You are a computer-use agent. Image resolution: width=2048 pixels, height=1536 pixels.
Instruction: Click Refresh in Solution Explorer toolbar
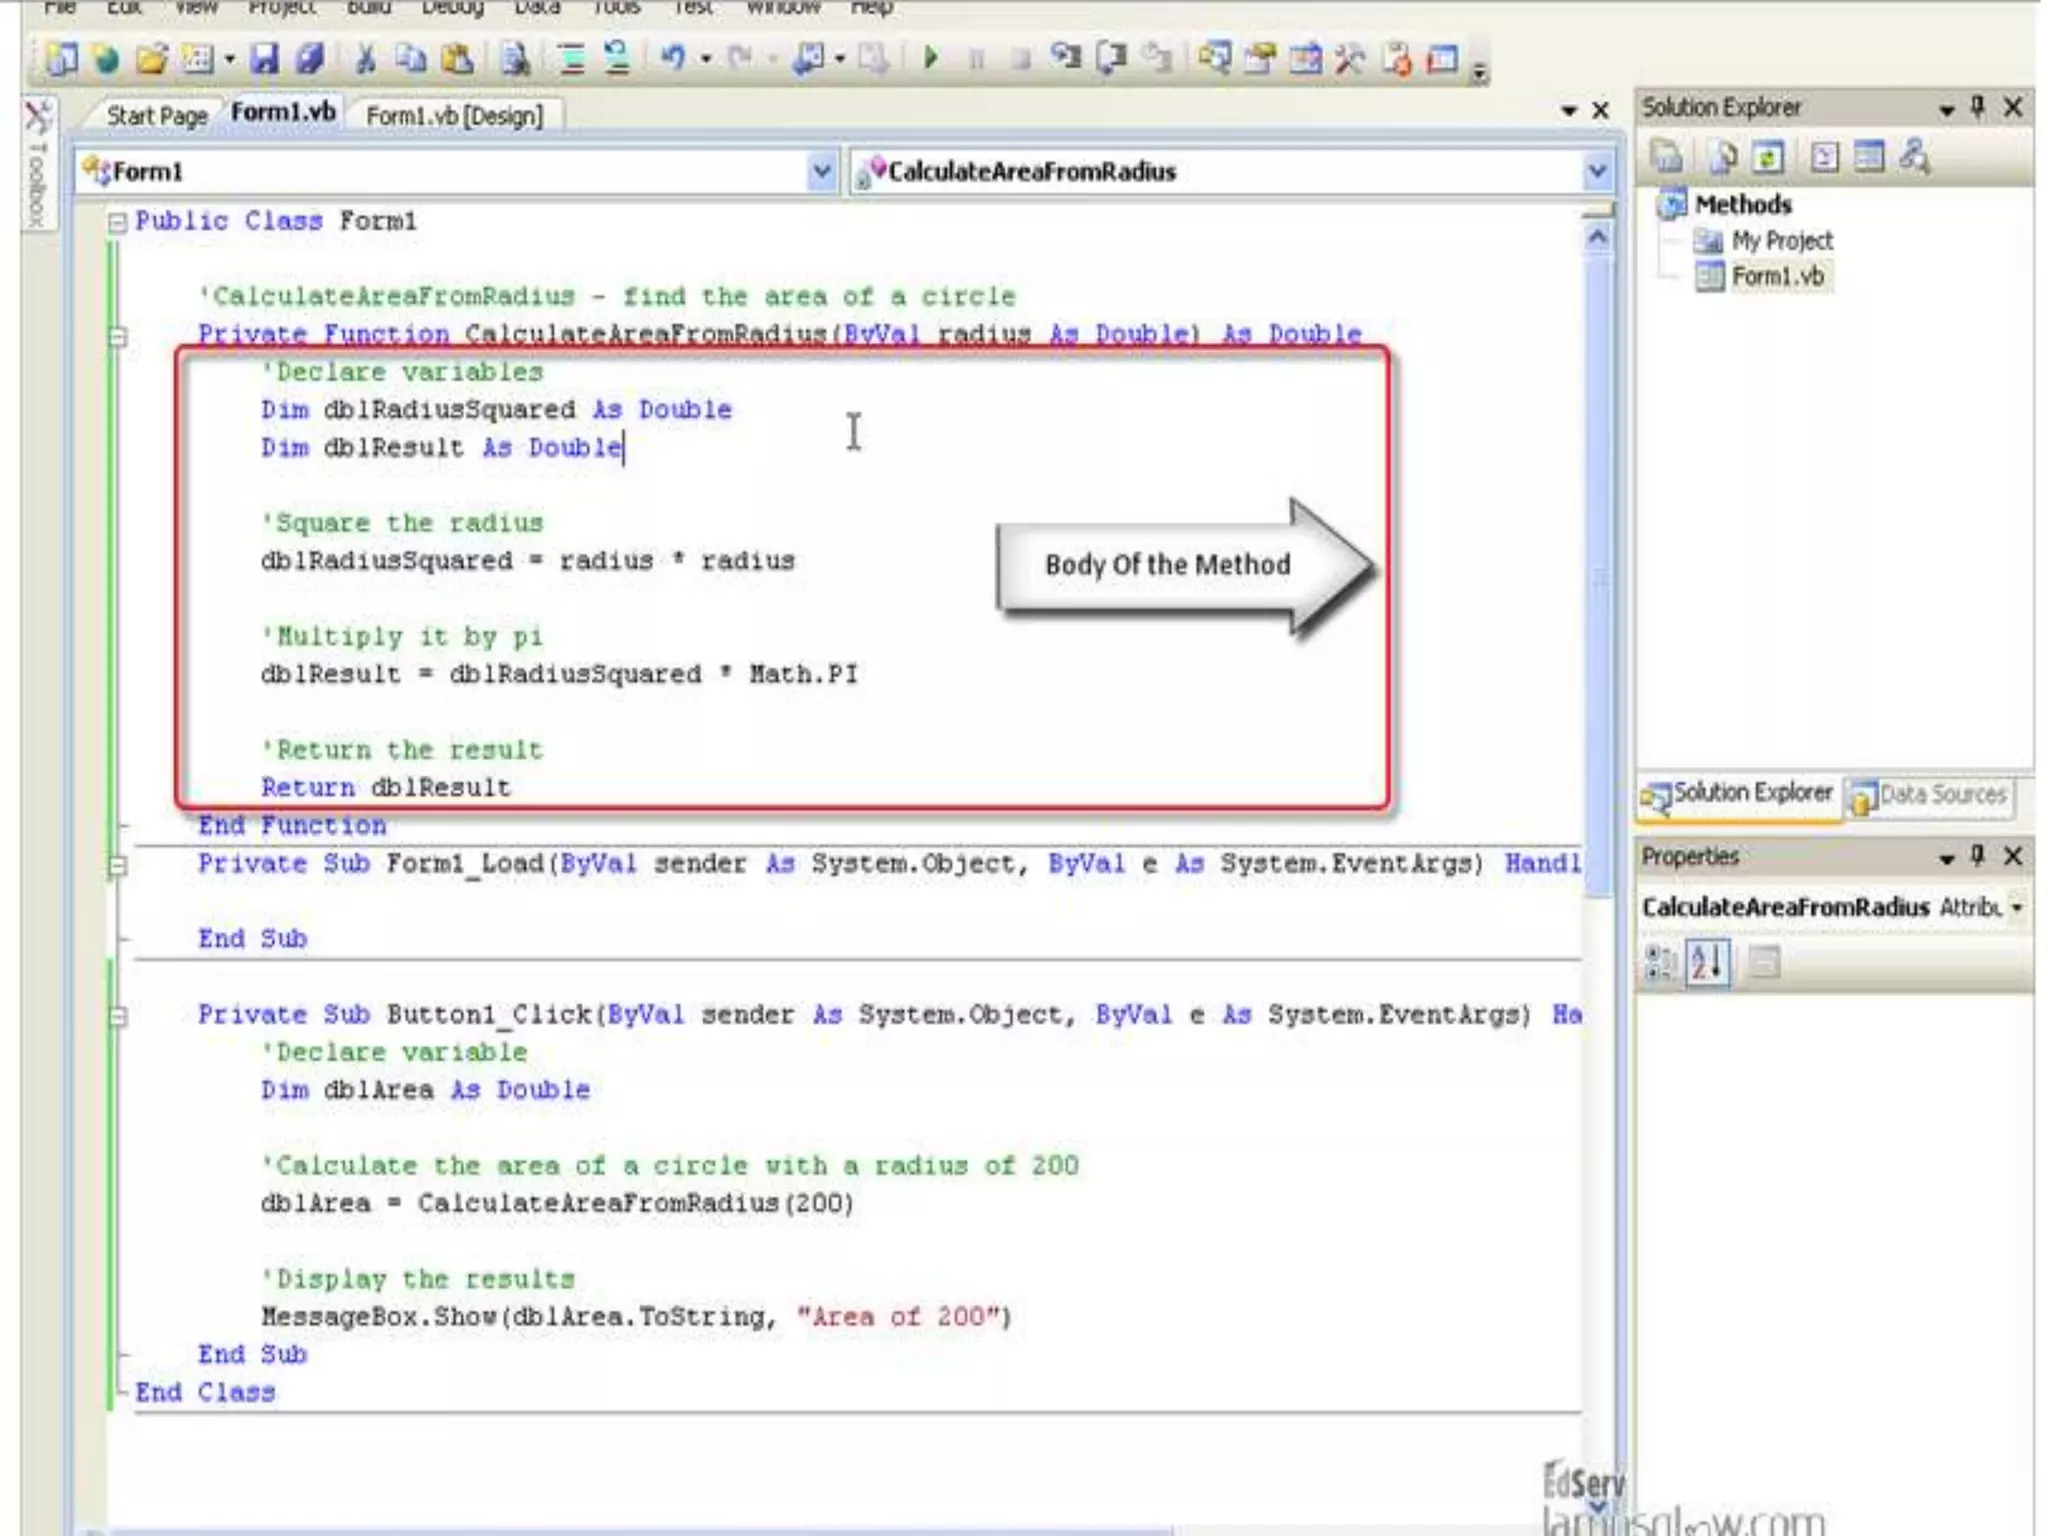1768,157
